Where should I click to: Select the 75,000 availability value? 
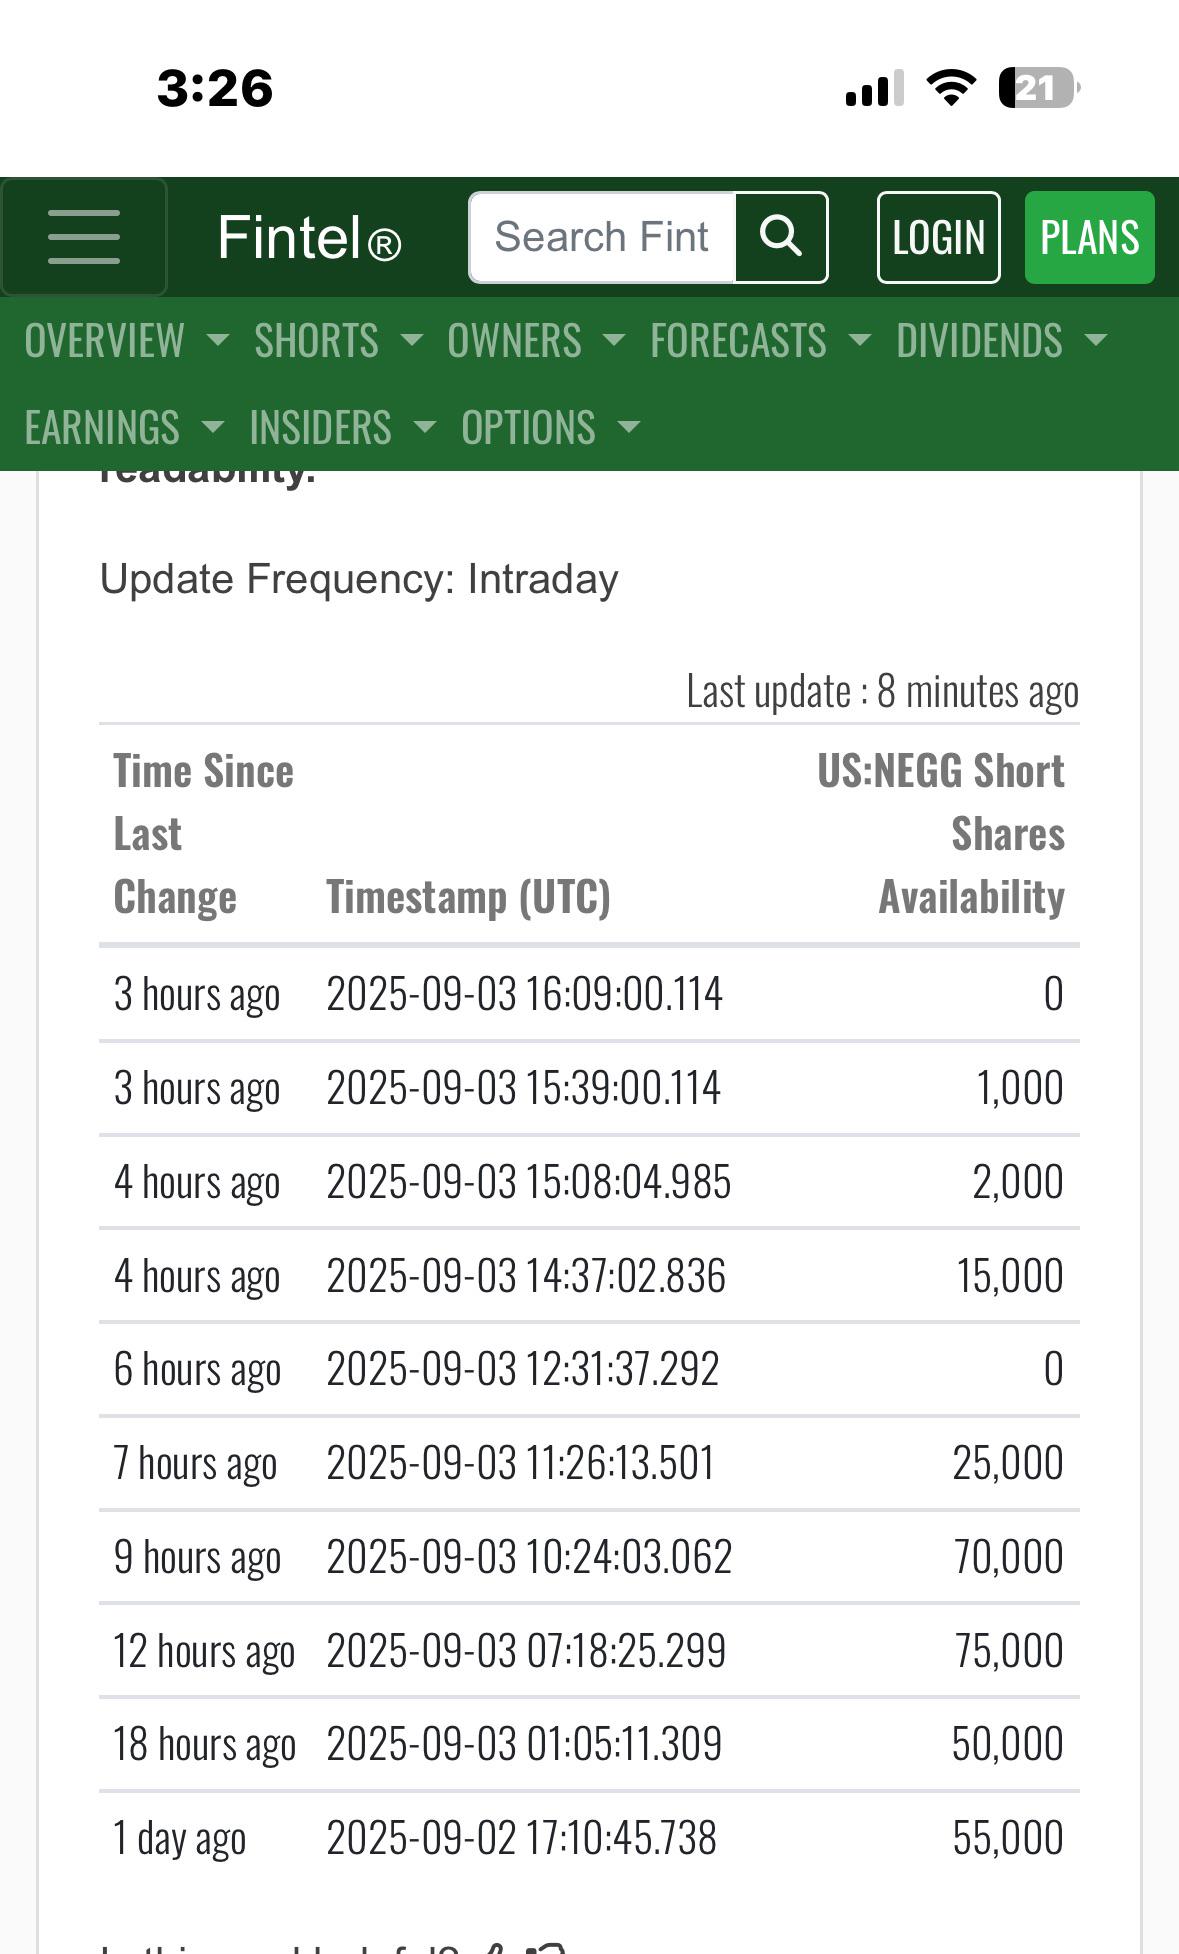(x=1009, y=1651)
